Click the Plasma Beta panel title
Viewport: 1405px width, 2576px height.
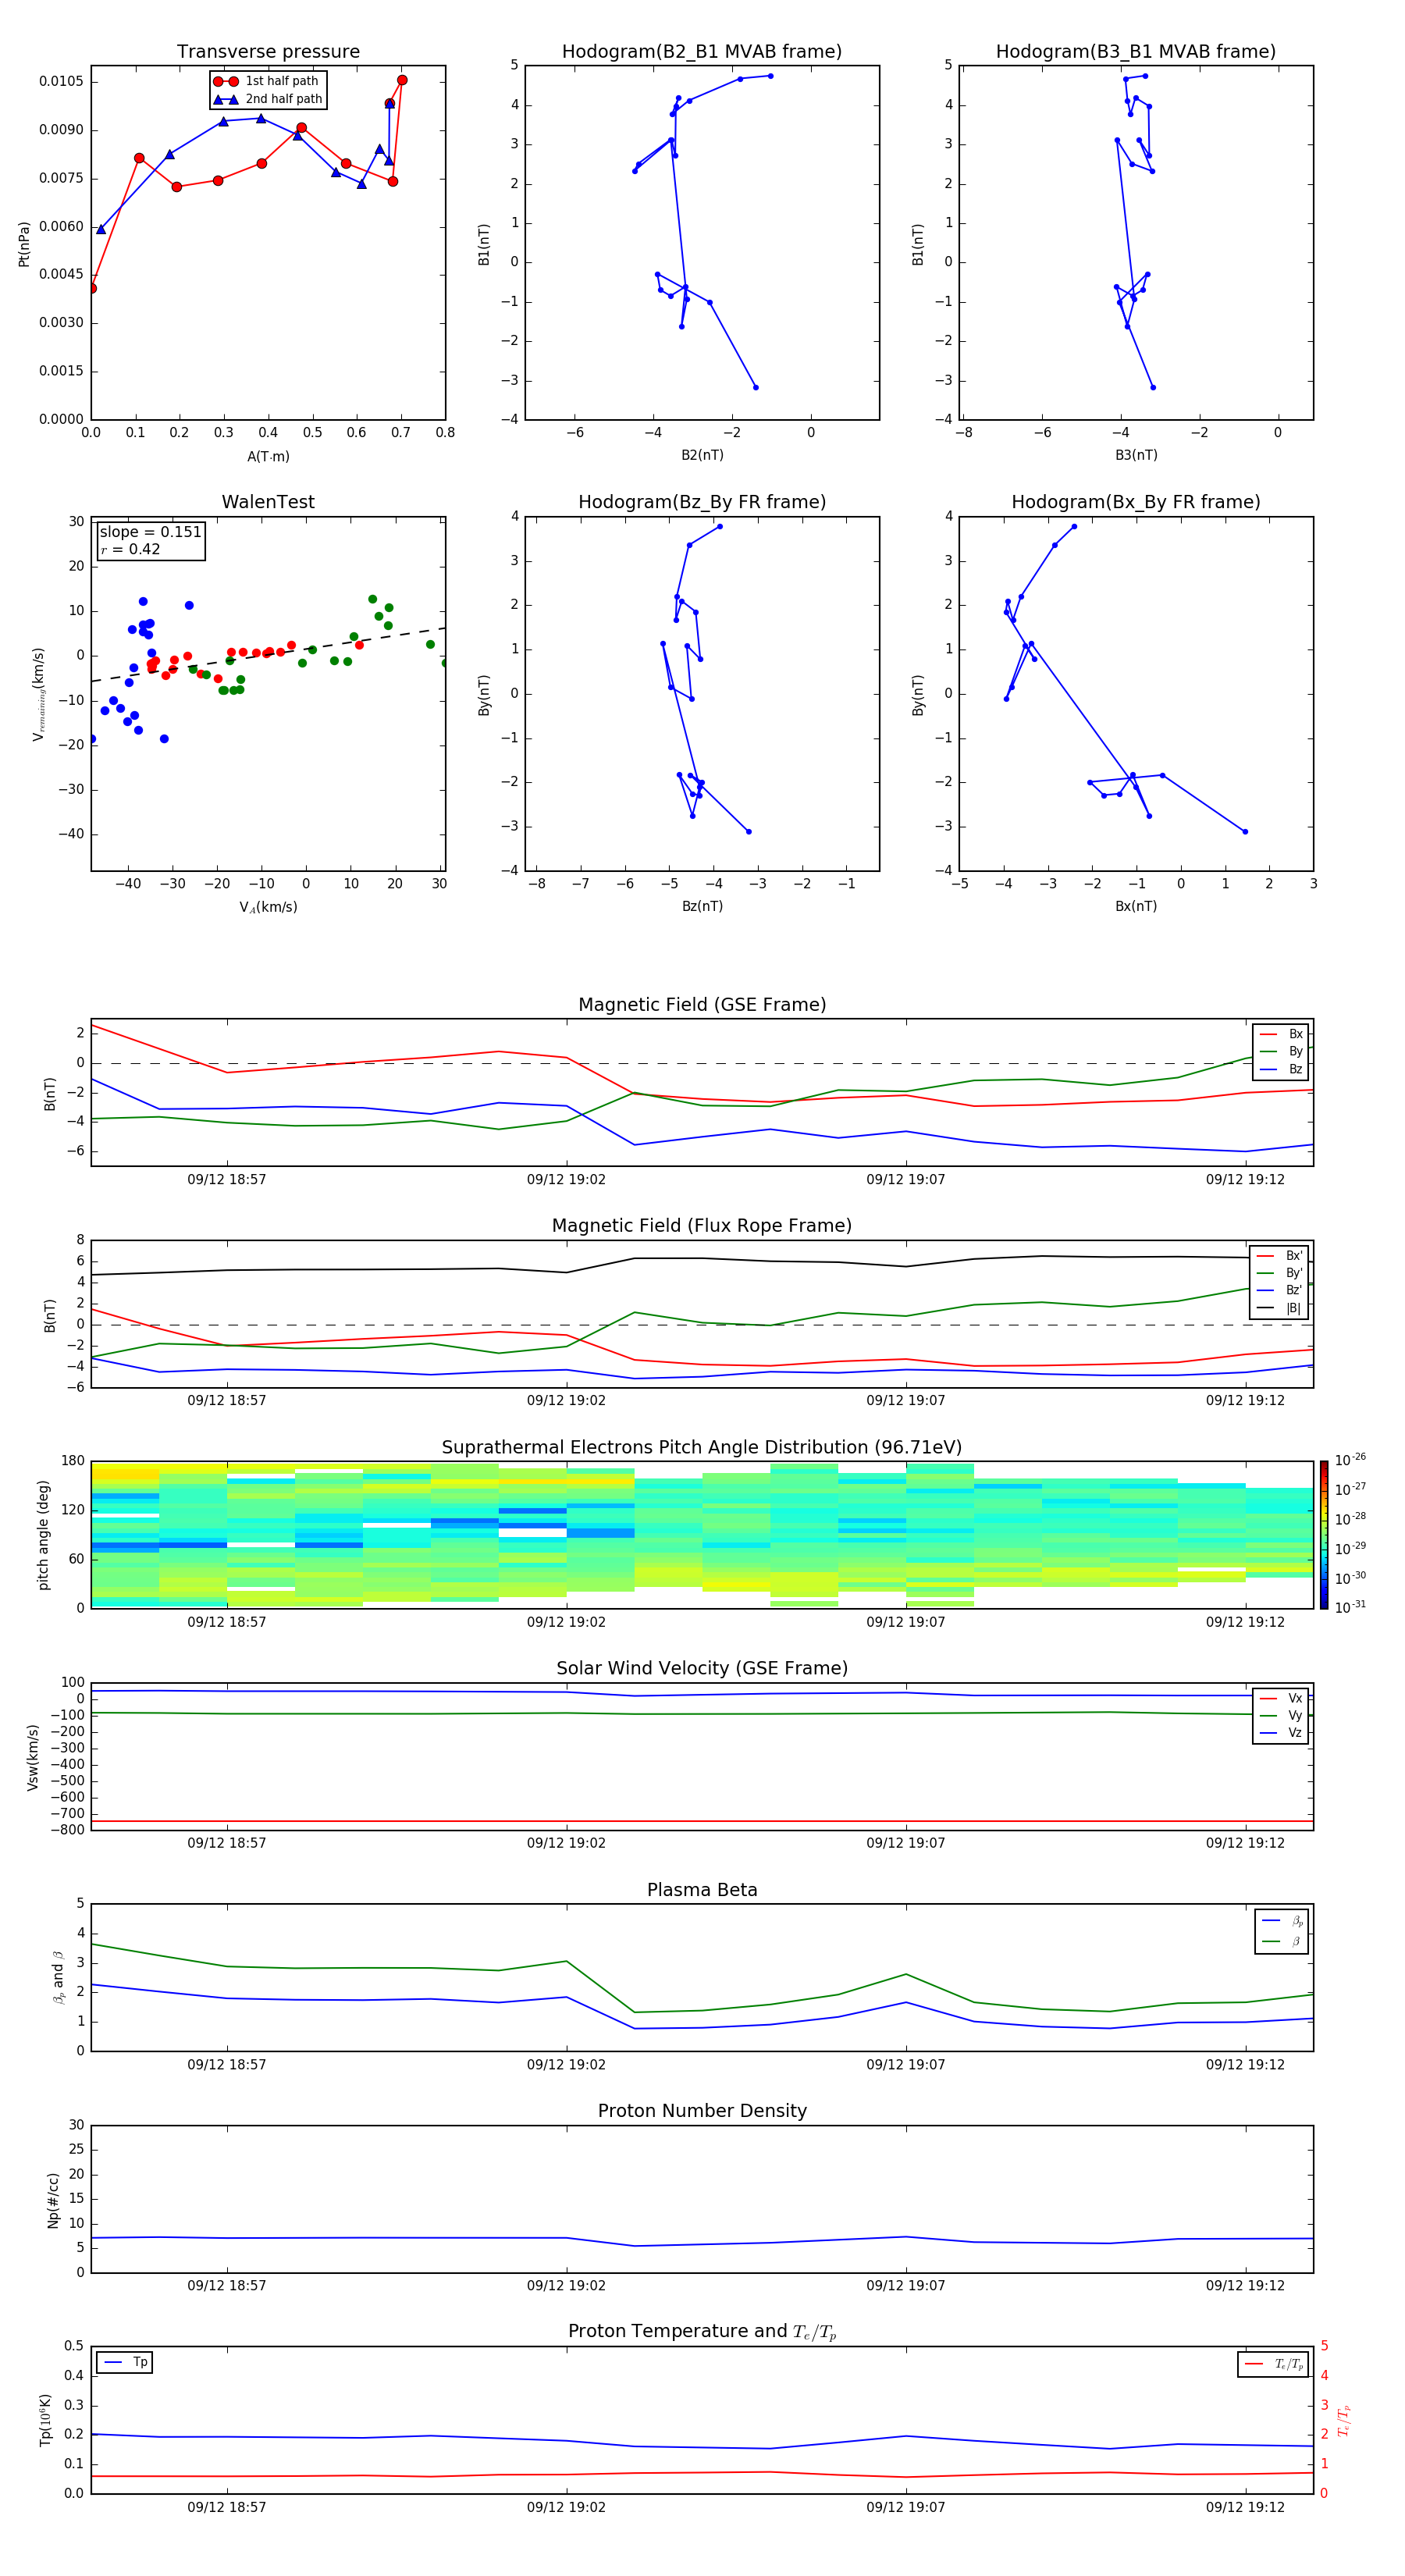pyautogui.click(x=702, y=1891)
